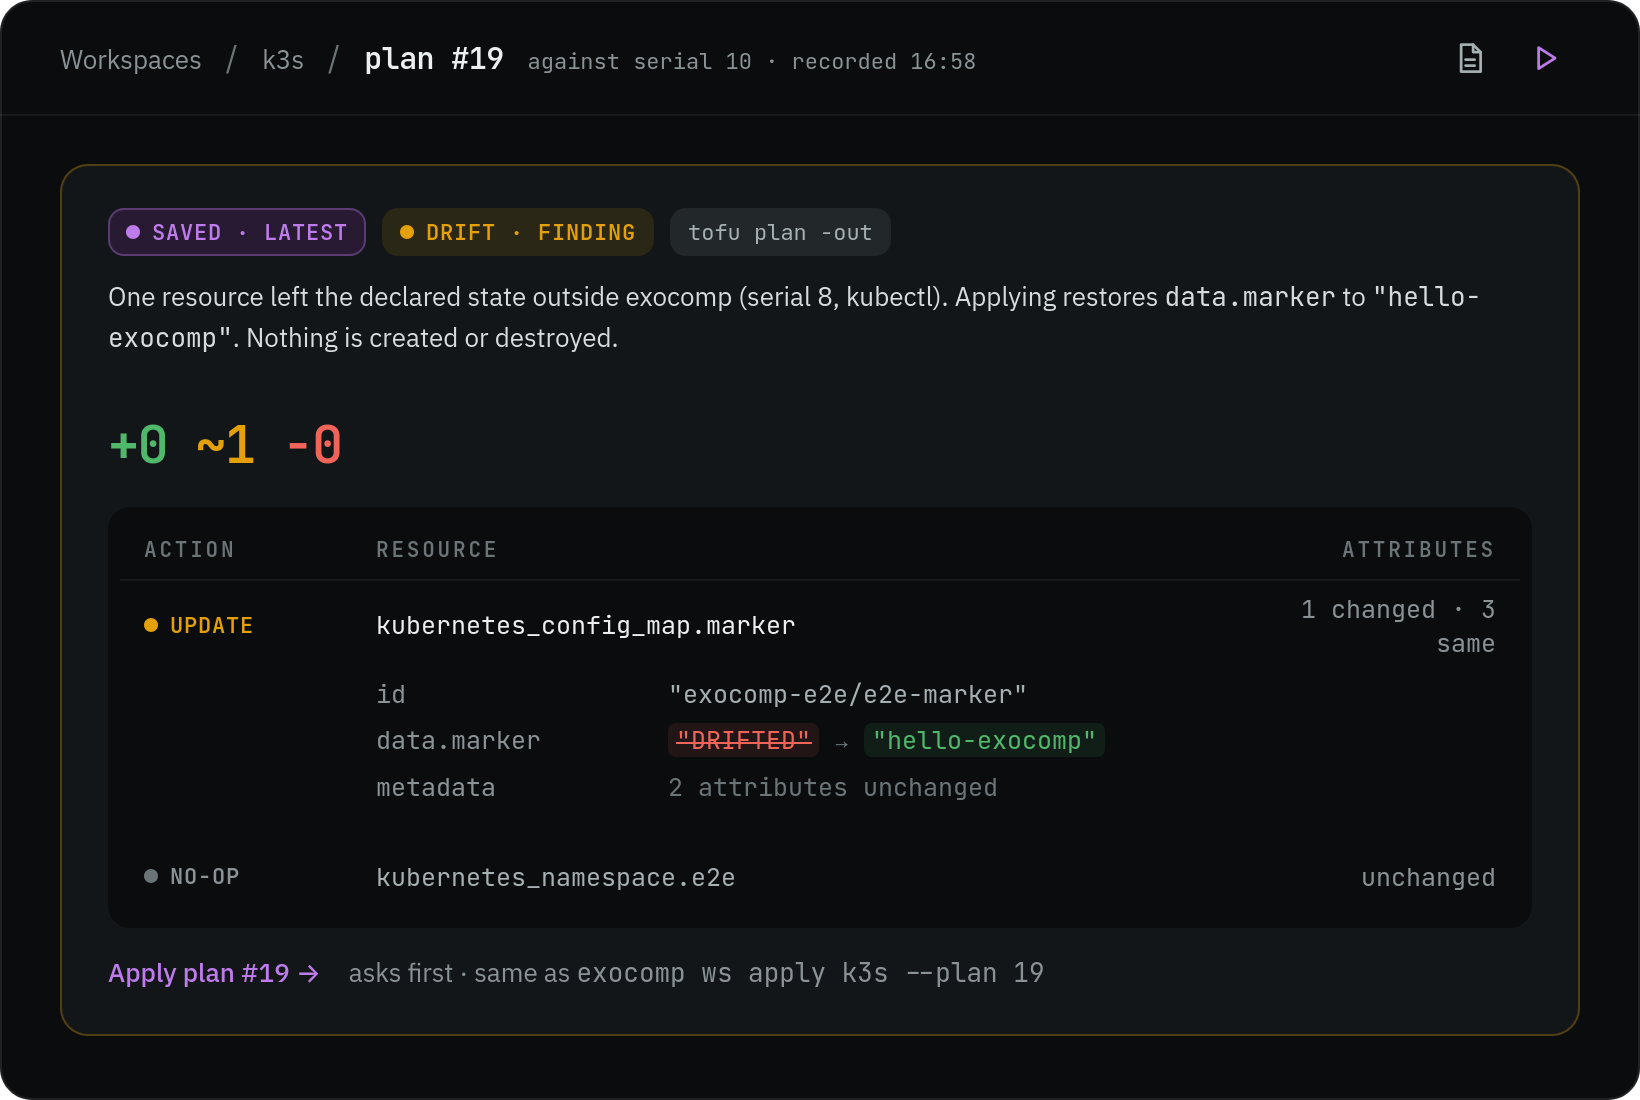The image size is (1640, 1100).
Task: Click the exocomp ws apply command text
Action: tap(810, 973)
